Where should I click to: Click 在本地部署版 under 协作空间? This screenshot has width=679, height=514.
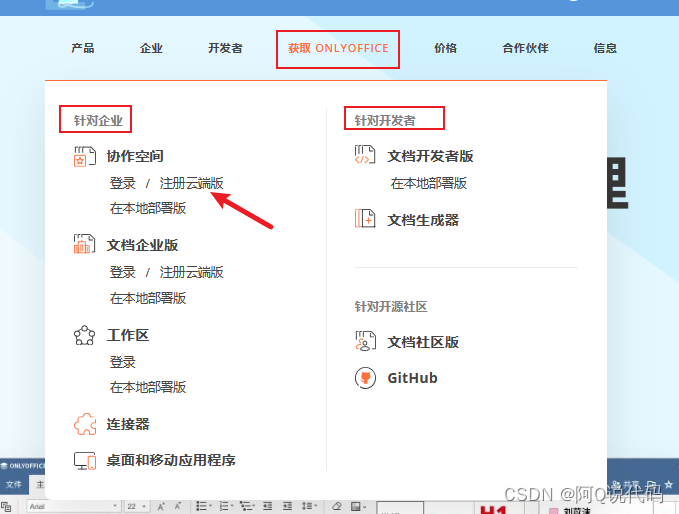[x=148, y=208]
